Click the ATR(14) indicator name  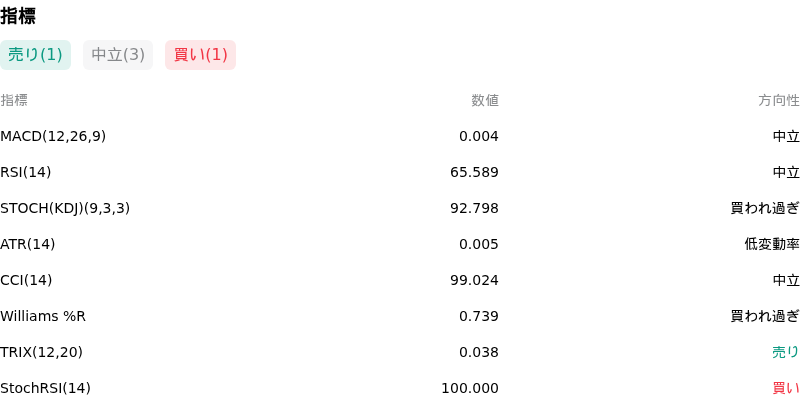pyautogui.click(x=28, y=244)
